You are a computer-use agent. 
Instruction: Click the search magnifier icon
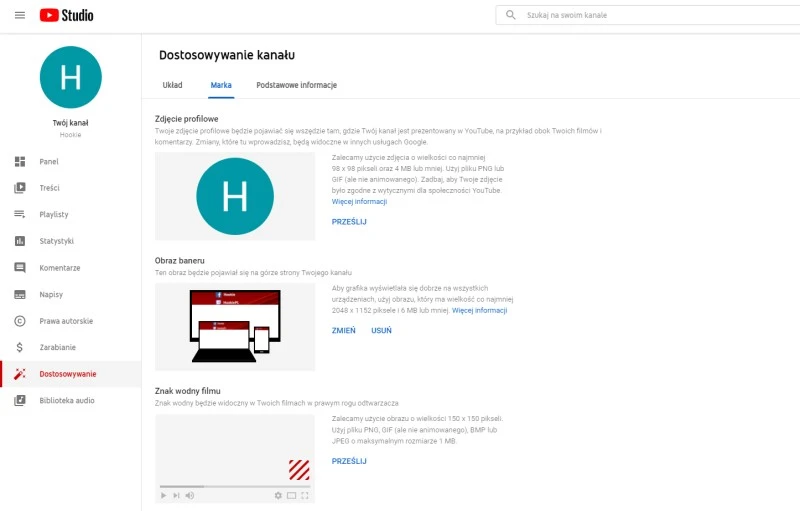click(x=510, y=15)
